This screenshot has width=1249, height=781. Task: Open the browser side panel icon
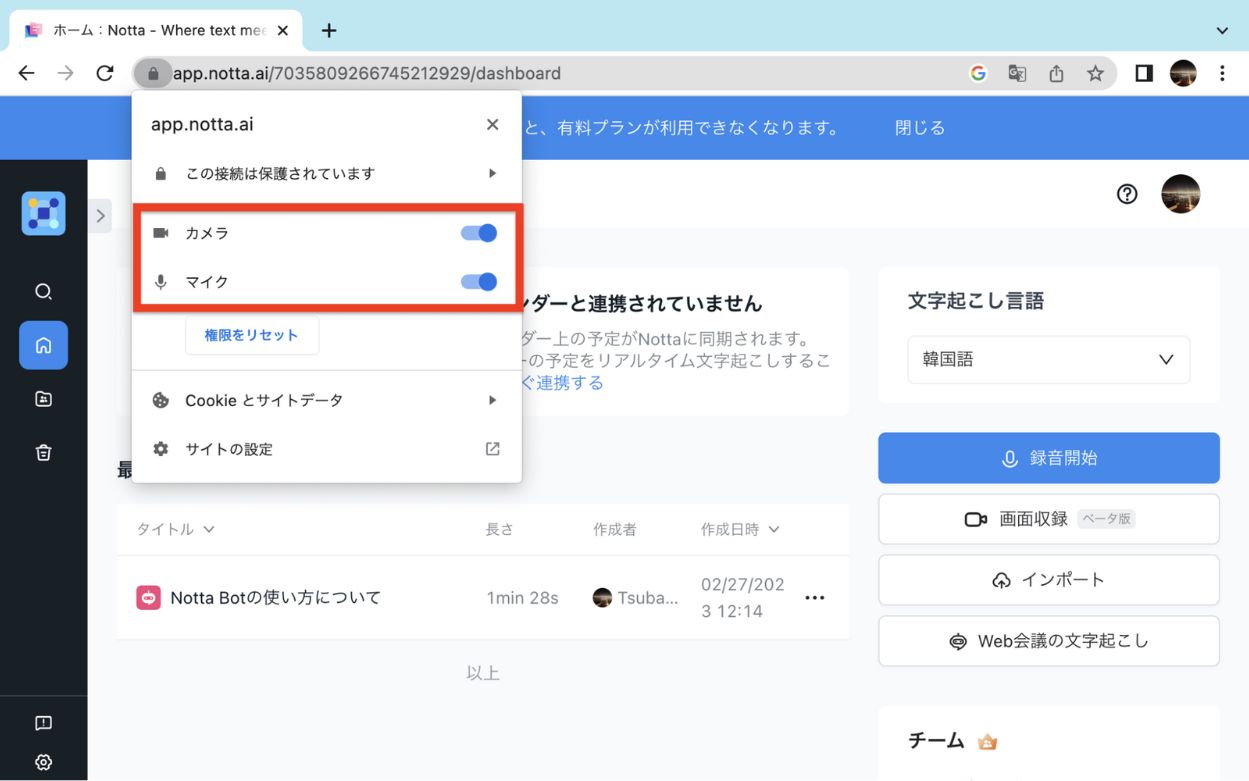[1144, 73]
